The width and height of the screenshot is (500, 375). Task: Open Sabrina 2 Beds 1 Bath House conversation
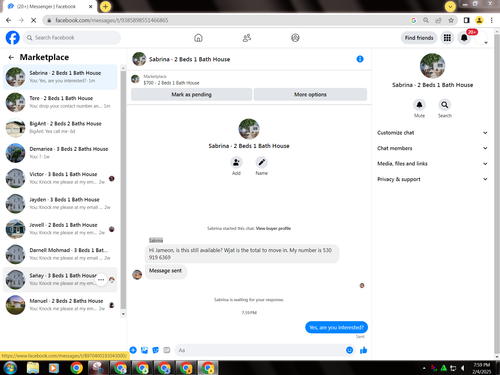point(60,77)
